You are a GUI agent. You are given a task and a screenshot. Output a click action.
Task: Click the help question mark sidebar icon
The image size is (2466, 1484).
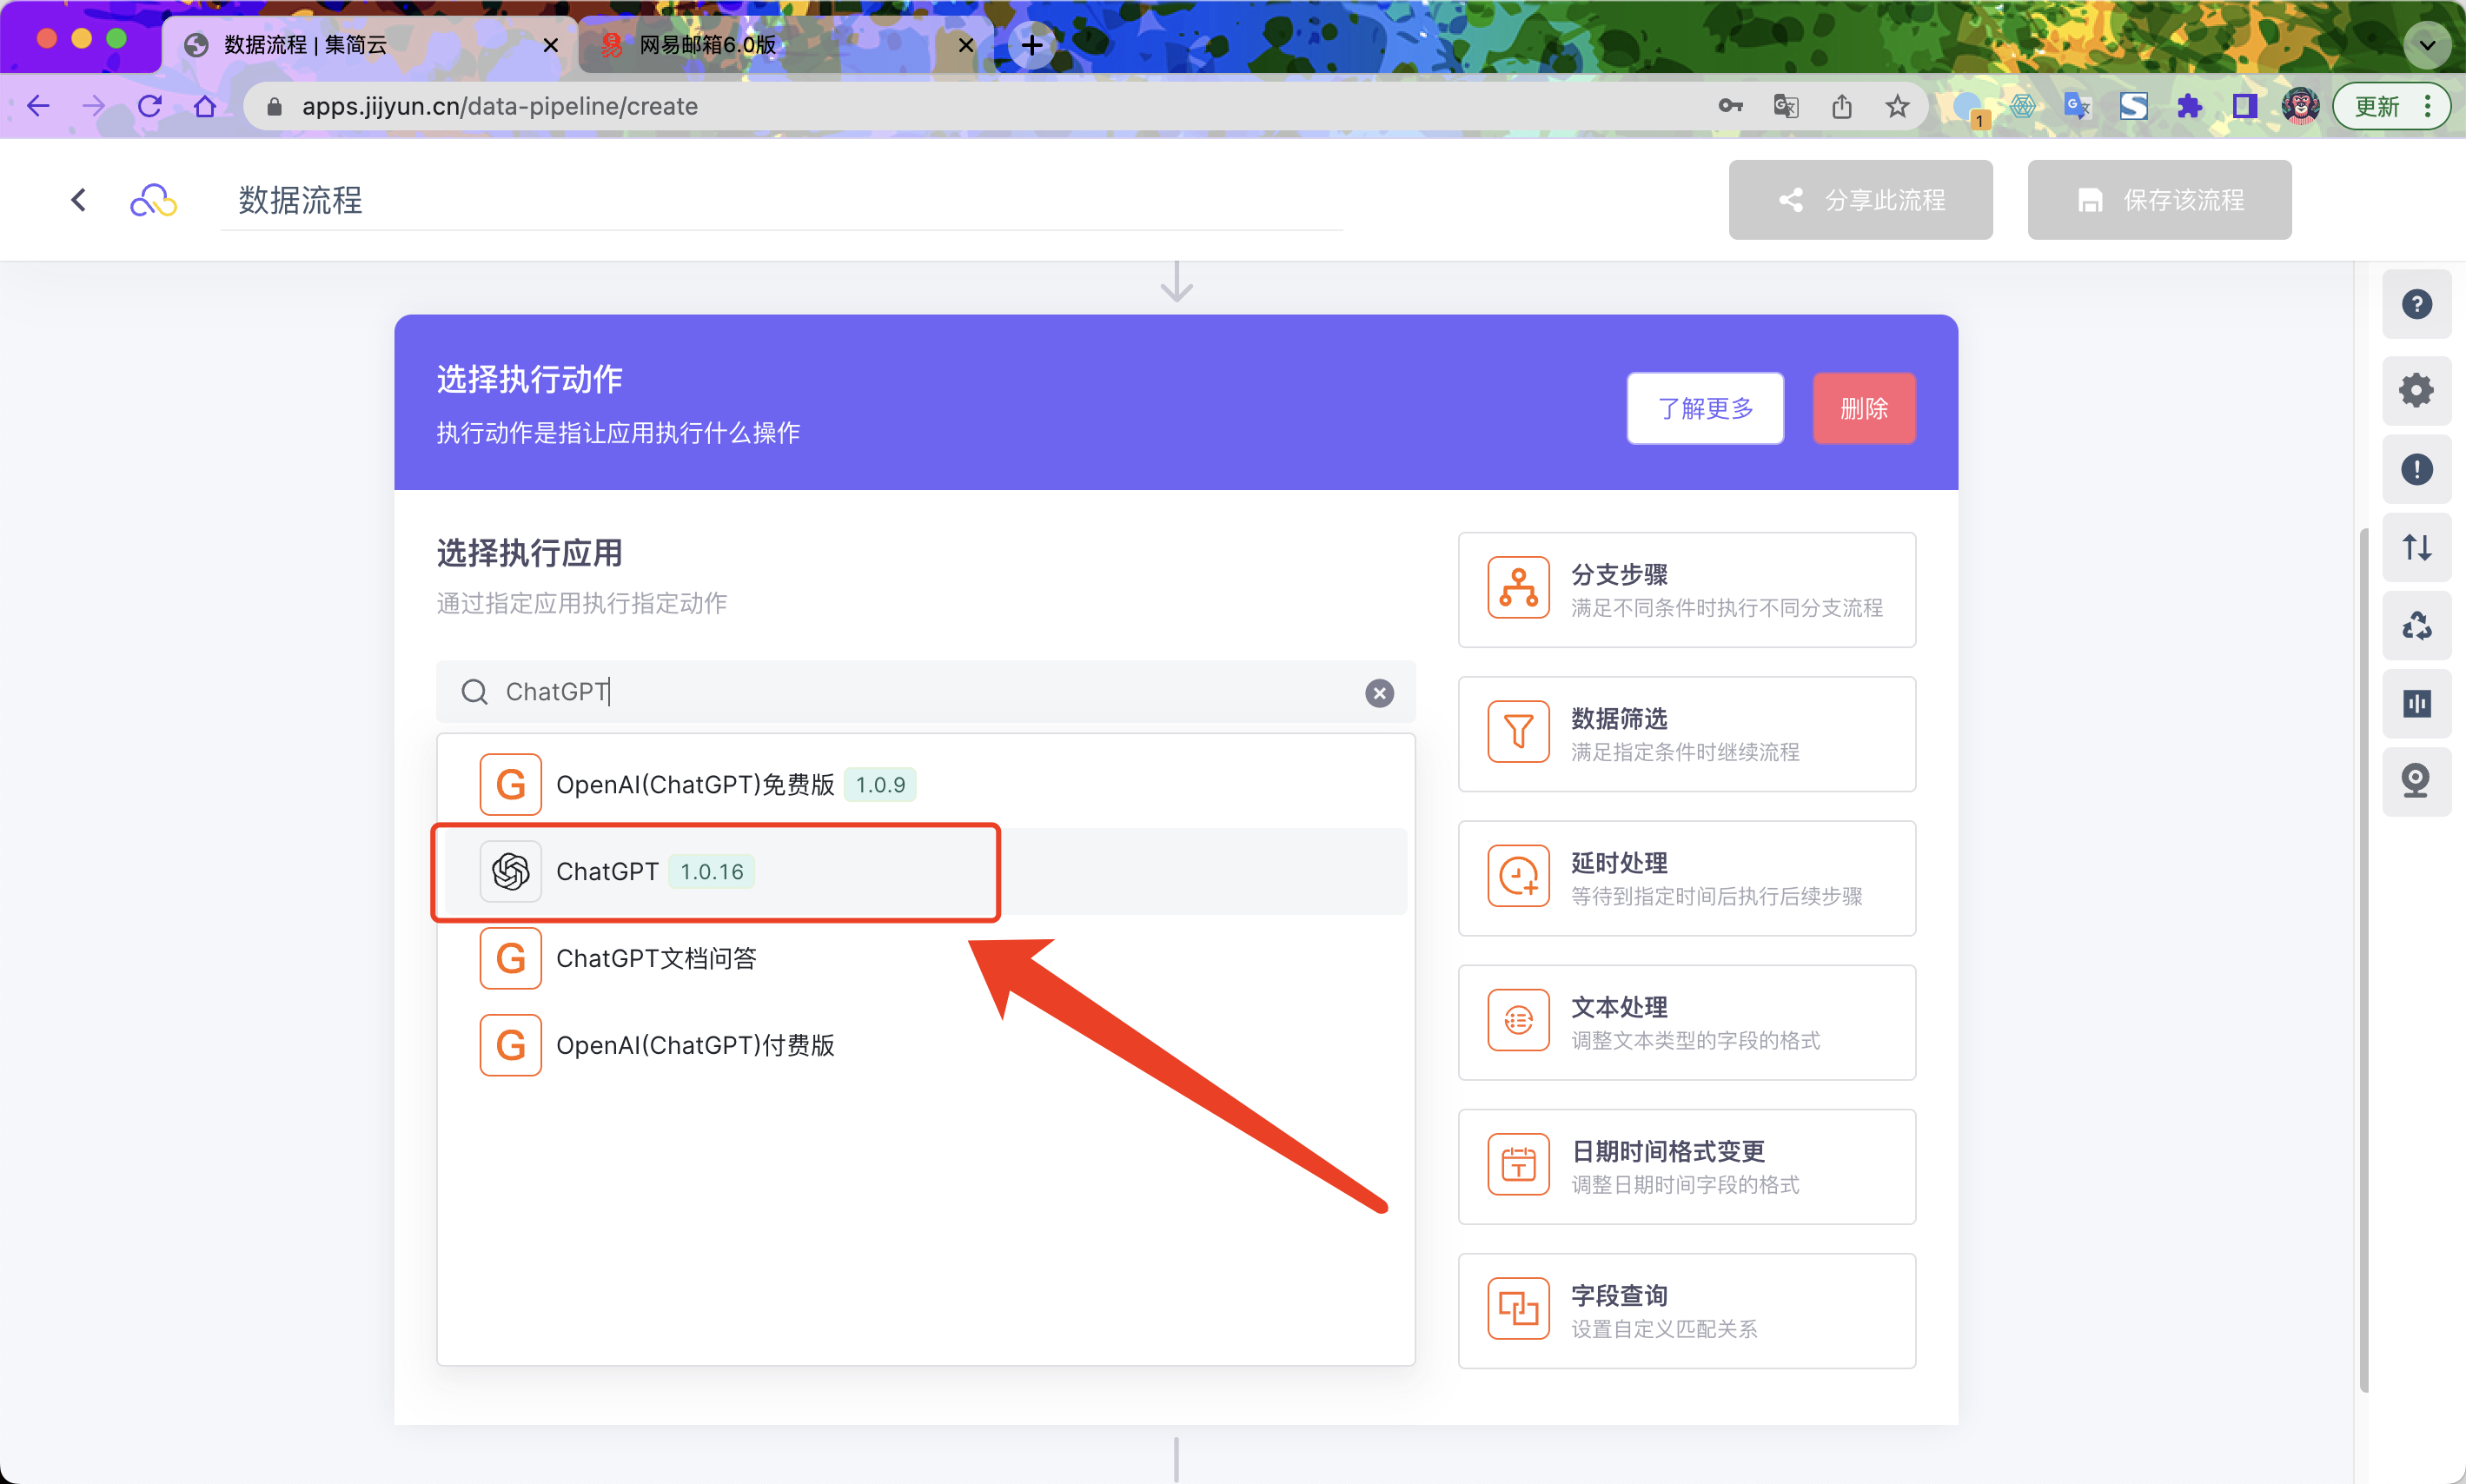[x=2416, y=304]
